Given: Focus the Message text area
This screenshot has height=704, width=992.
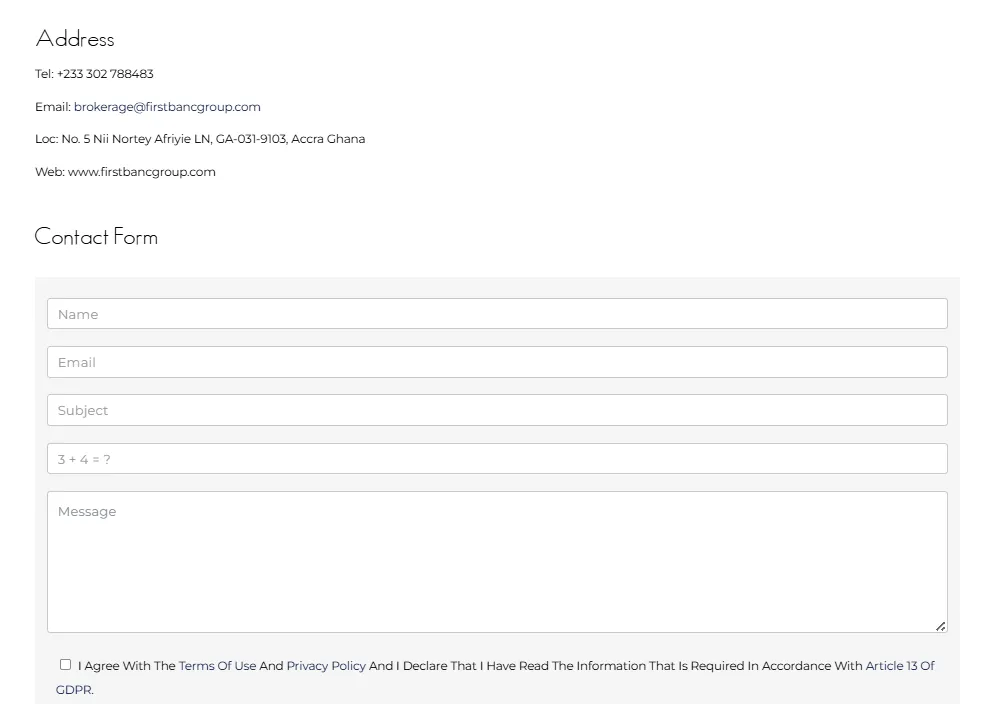Looking at the screenshot, I should click(x=497, y=561).
